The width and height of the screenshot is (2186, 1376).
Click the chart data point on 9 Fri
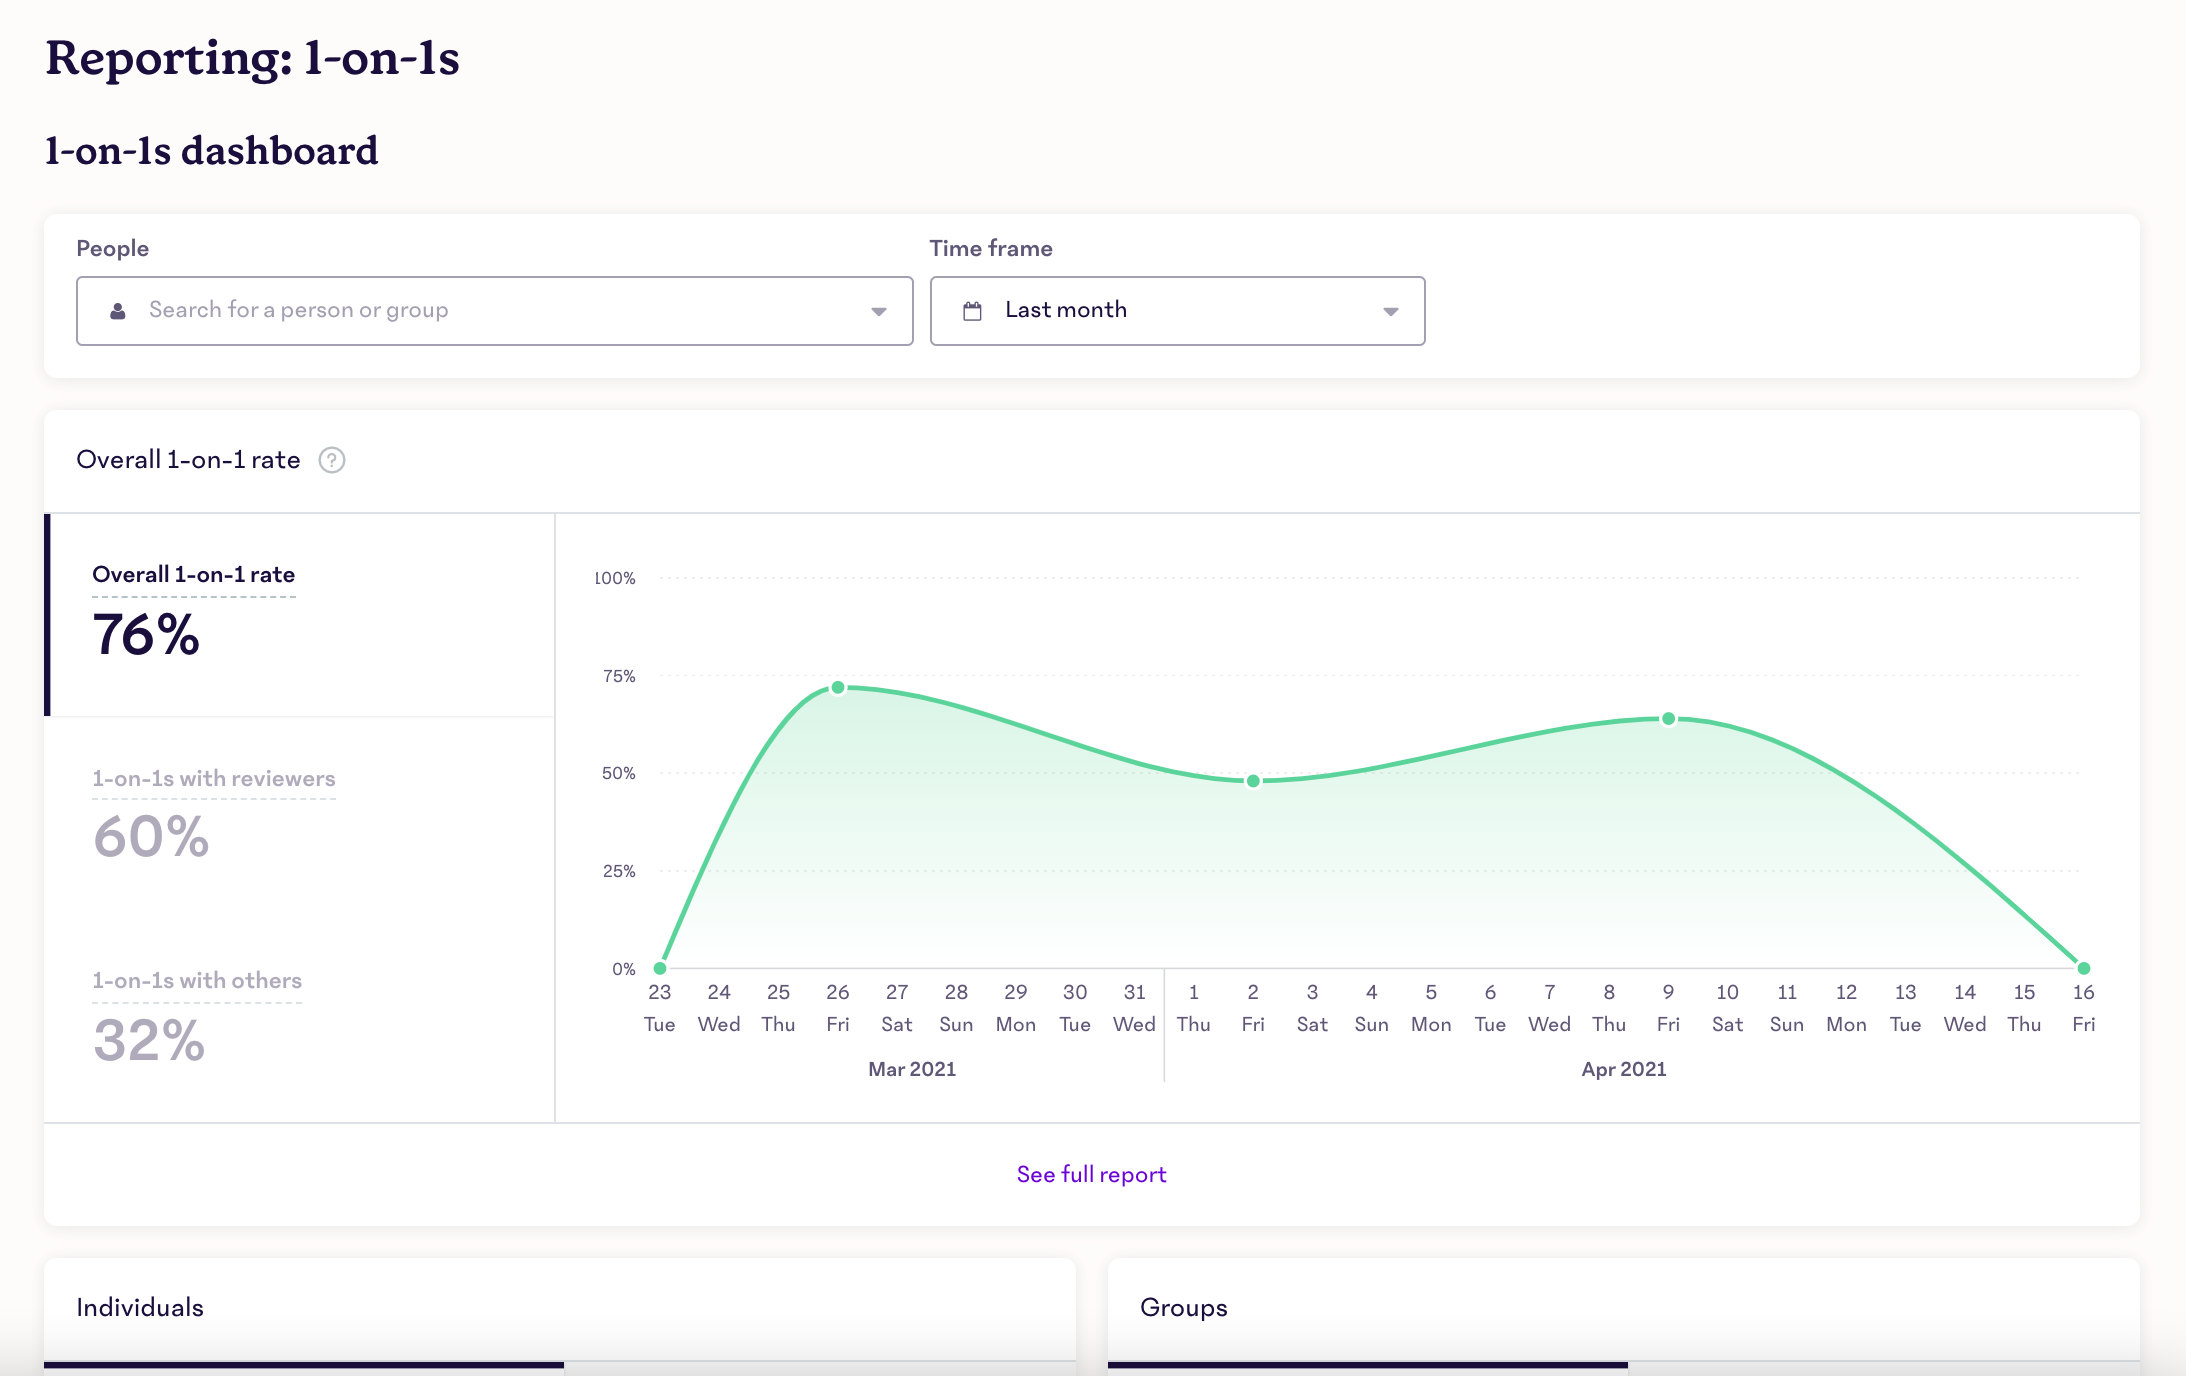pos(1668,718)
